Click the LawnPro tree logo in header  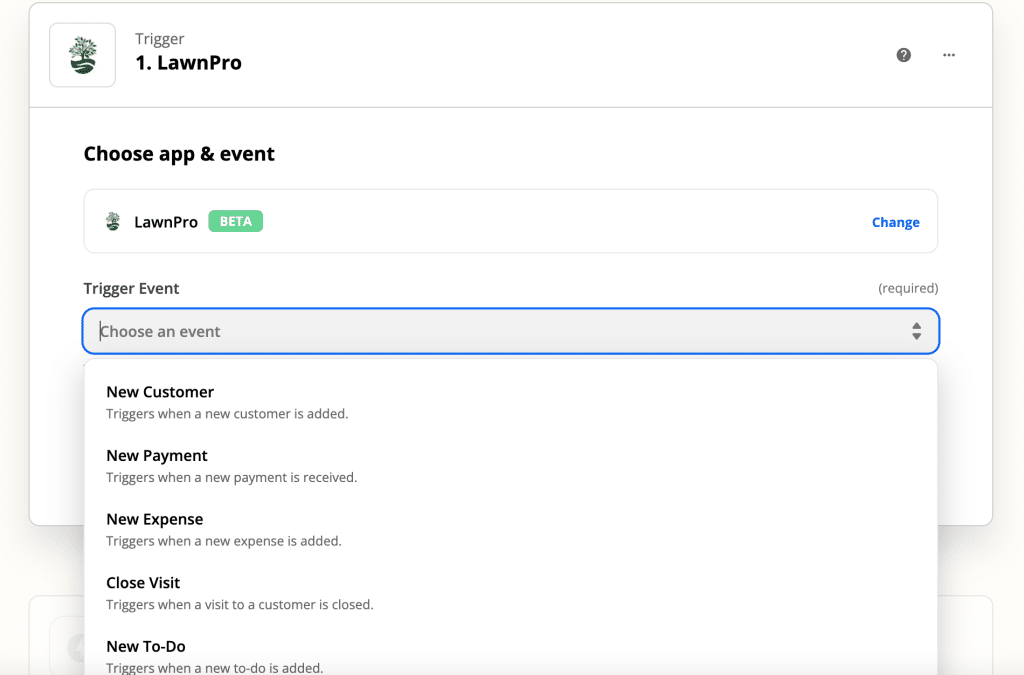(x=82, y=55)
